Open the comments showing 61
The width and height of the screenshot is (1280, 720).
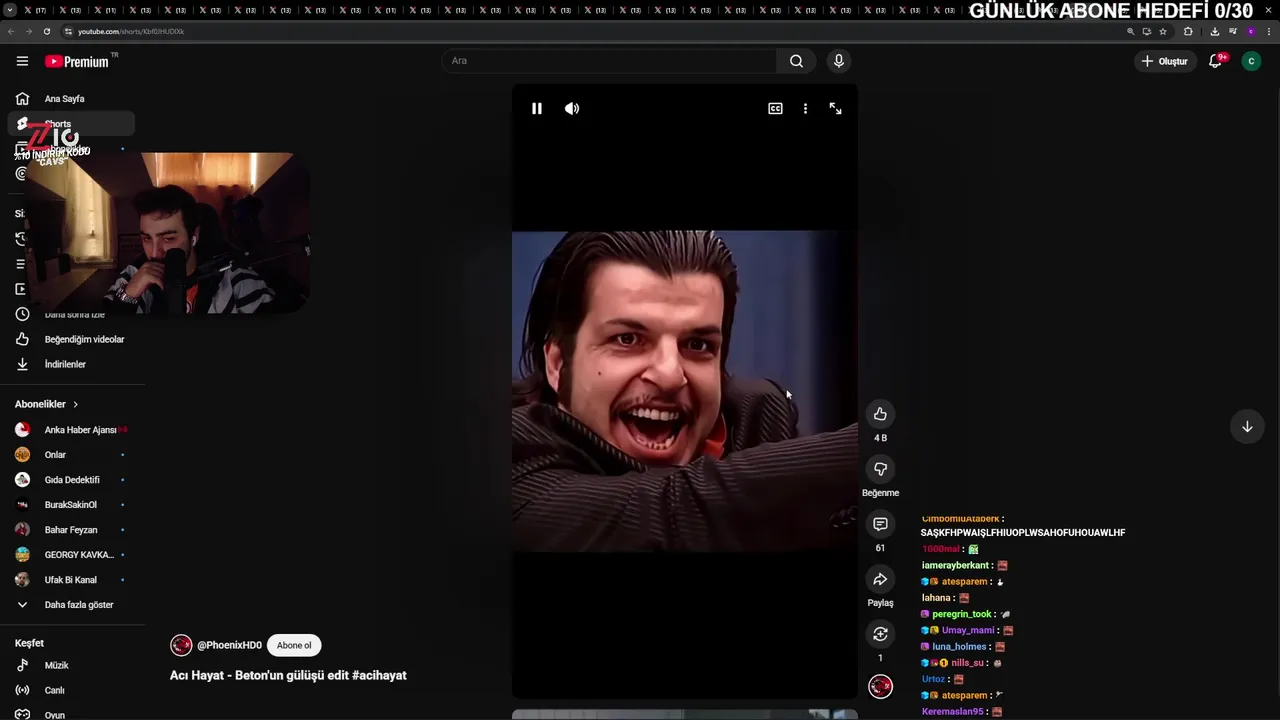tap(880, 524)
